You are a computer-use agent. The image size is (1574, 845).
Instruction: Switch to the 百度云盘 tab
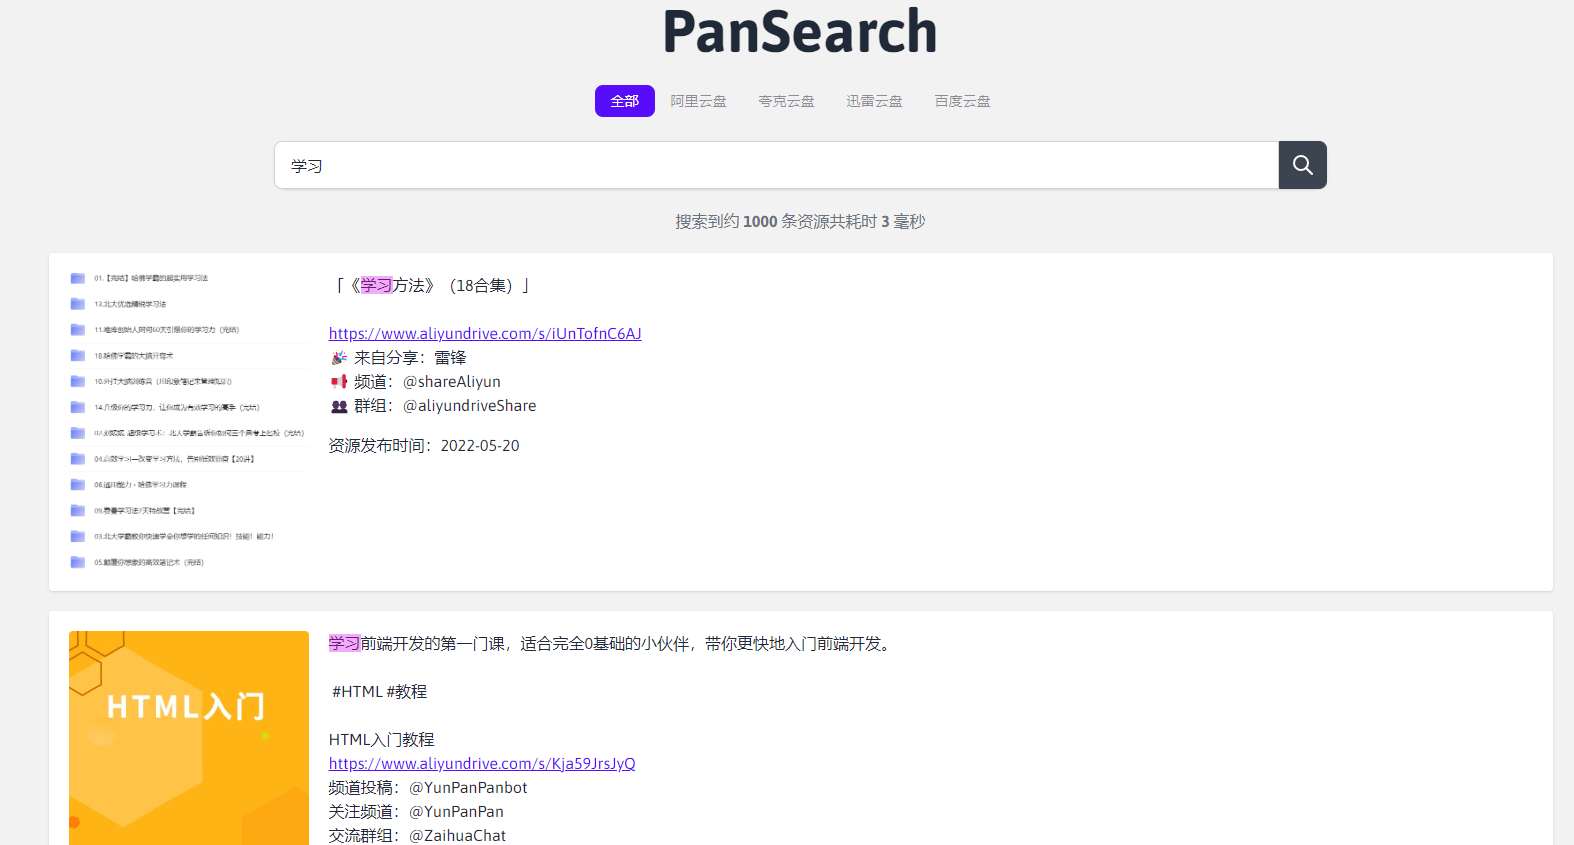(962, 101)
